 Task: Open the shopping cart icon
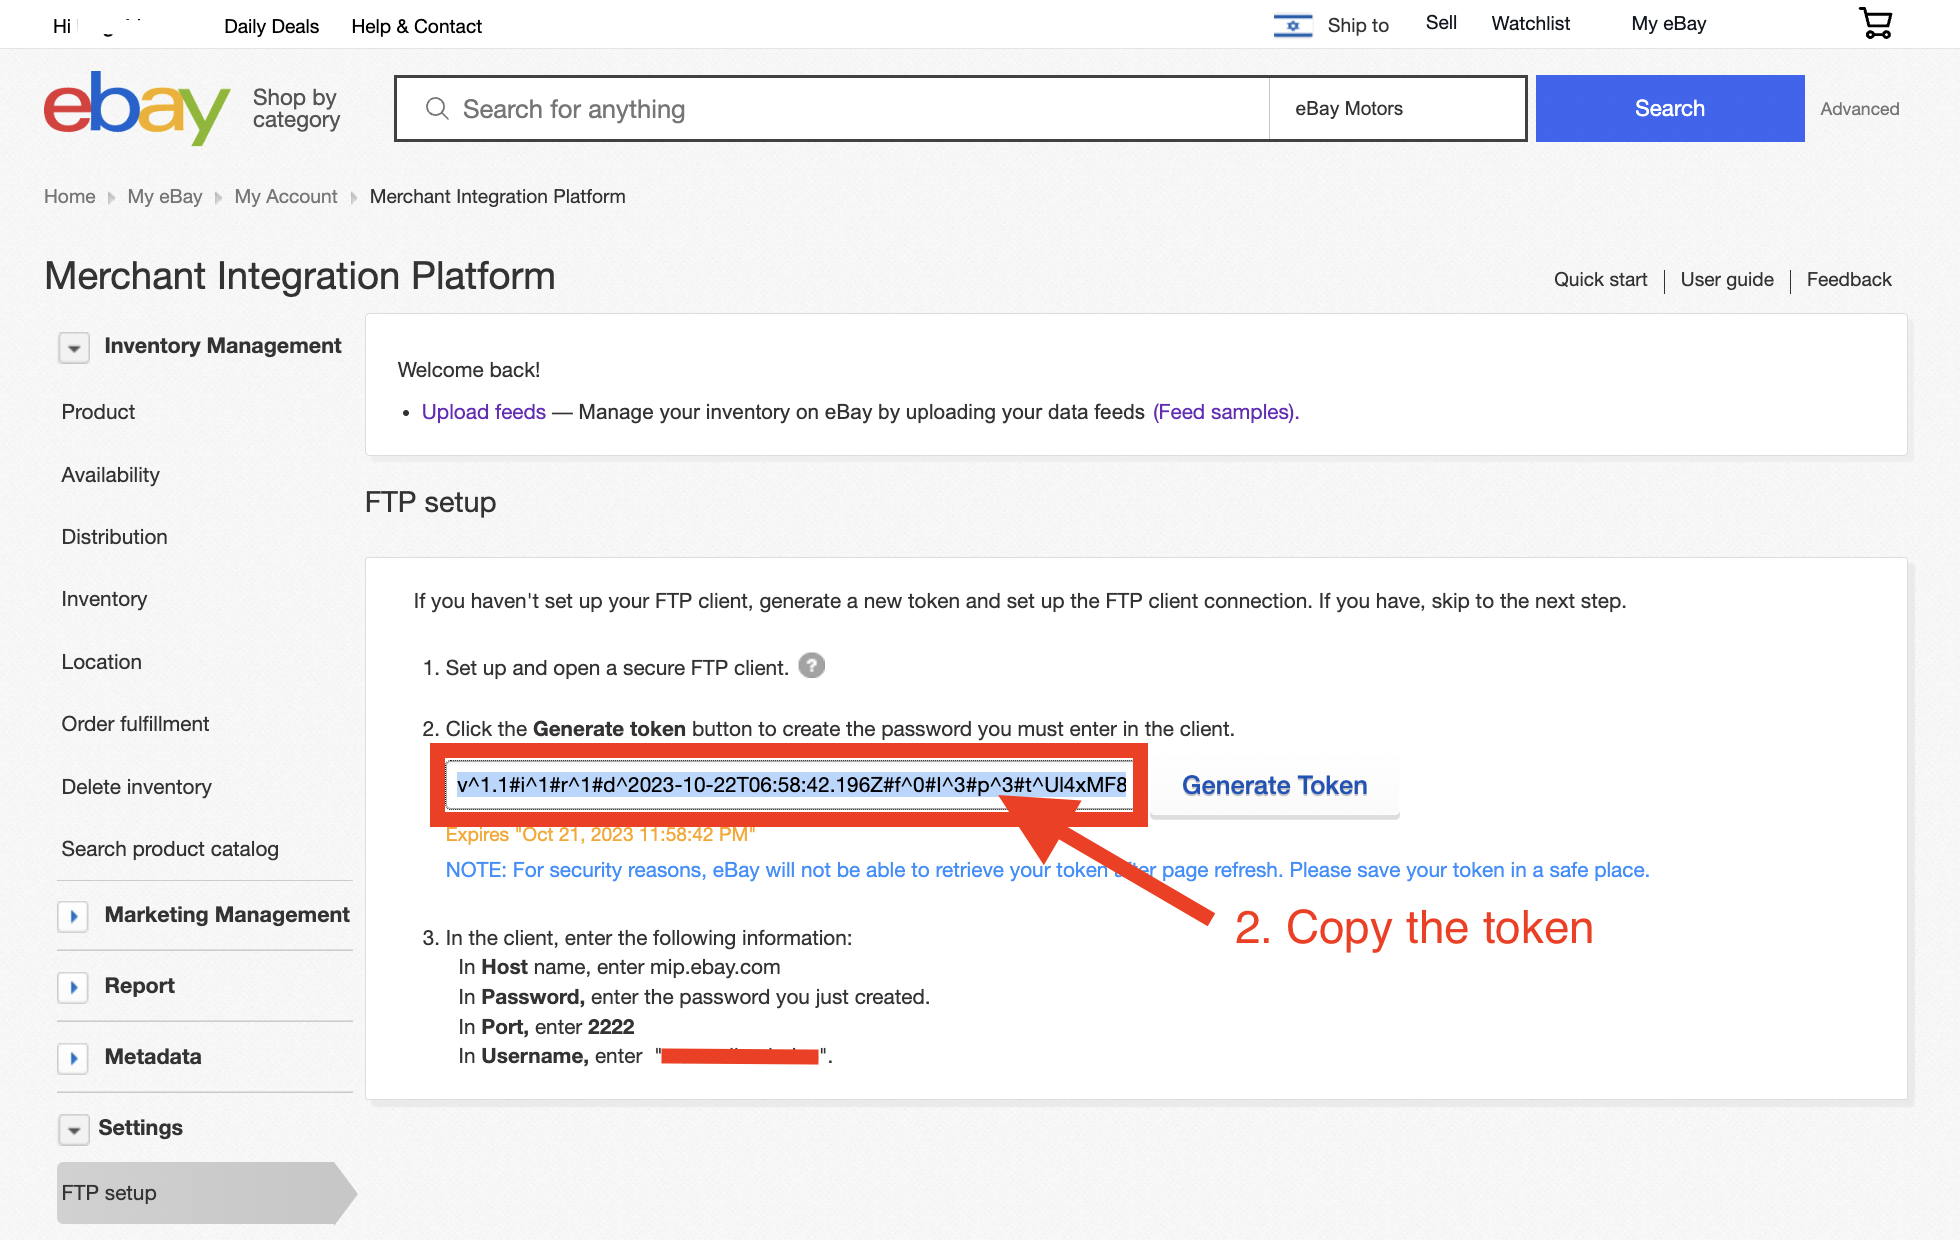point(1876,23)
